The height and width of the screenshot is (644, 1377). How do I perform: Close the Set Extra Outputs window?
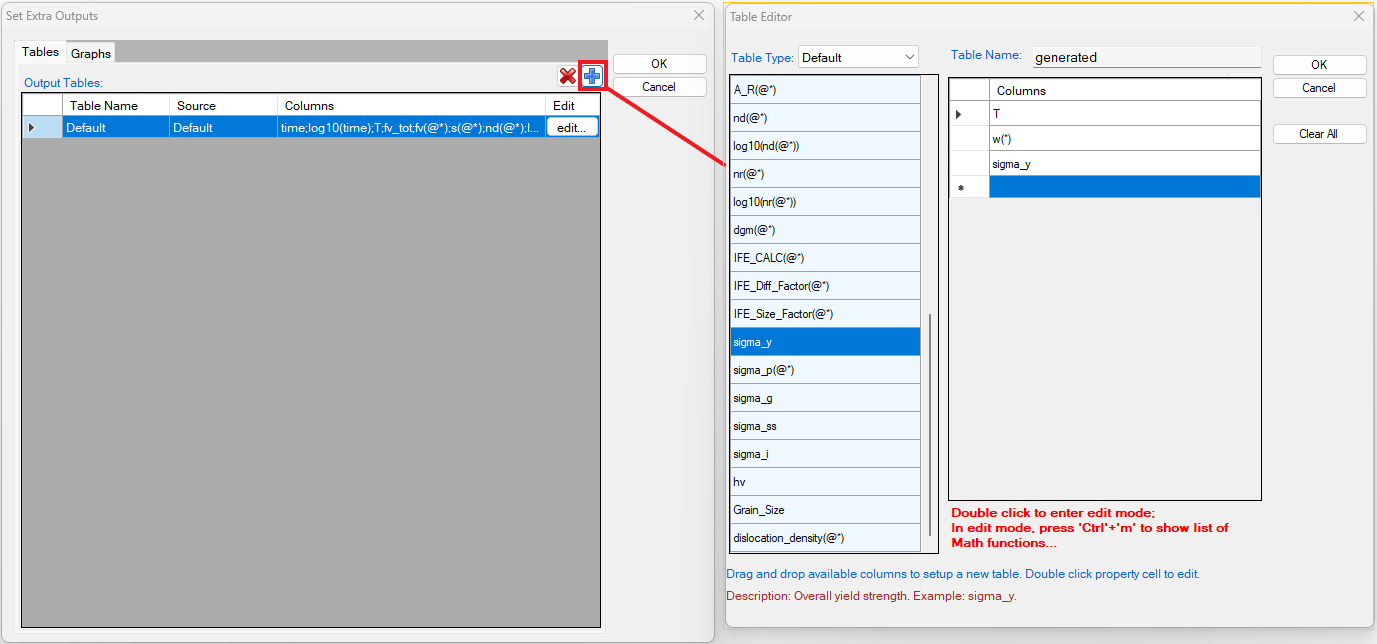698,16
